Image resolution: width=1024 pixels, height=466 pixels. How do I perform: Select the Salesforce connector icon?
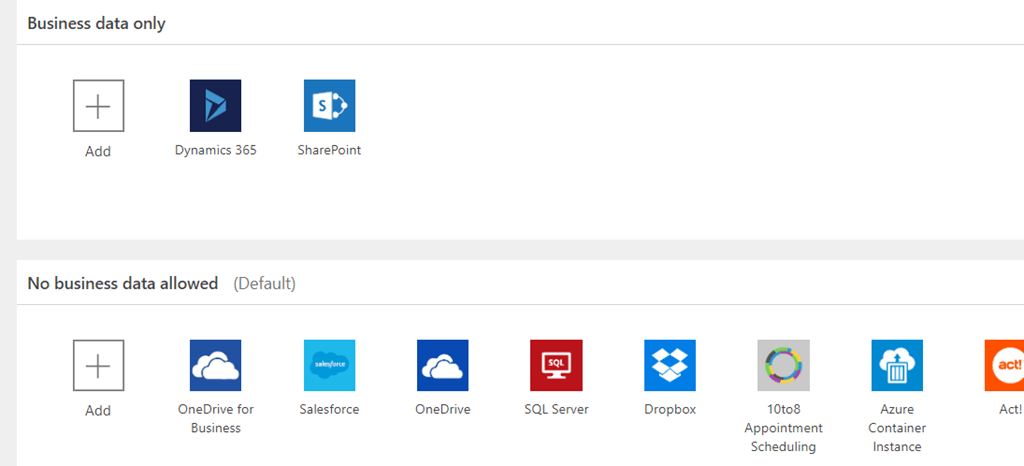pos(329,365)
